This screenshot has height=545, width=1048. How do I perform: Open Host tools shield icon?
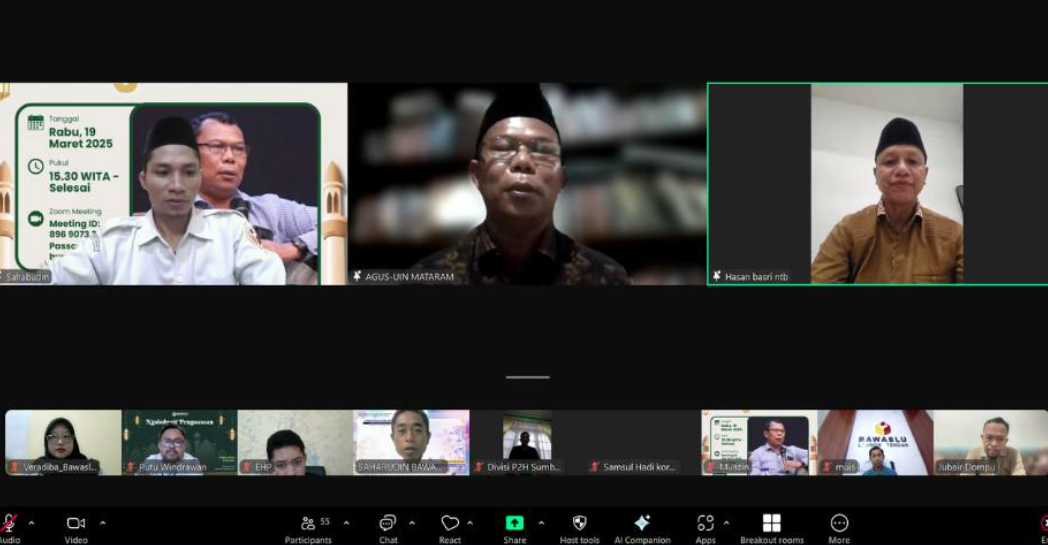[579, 523]
